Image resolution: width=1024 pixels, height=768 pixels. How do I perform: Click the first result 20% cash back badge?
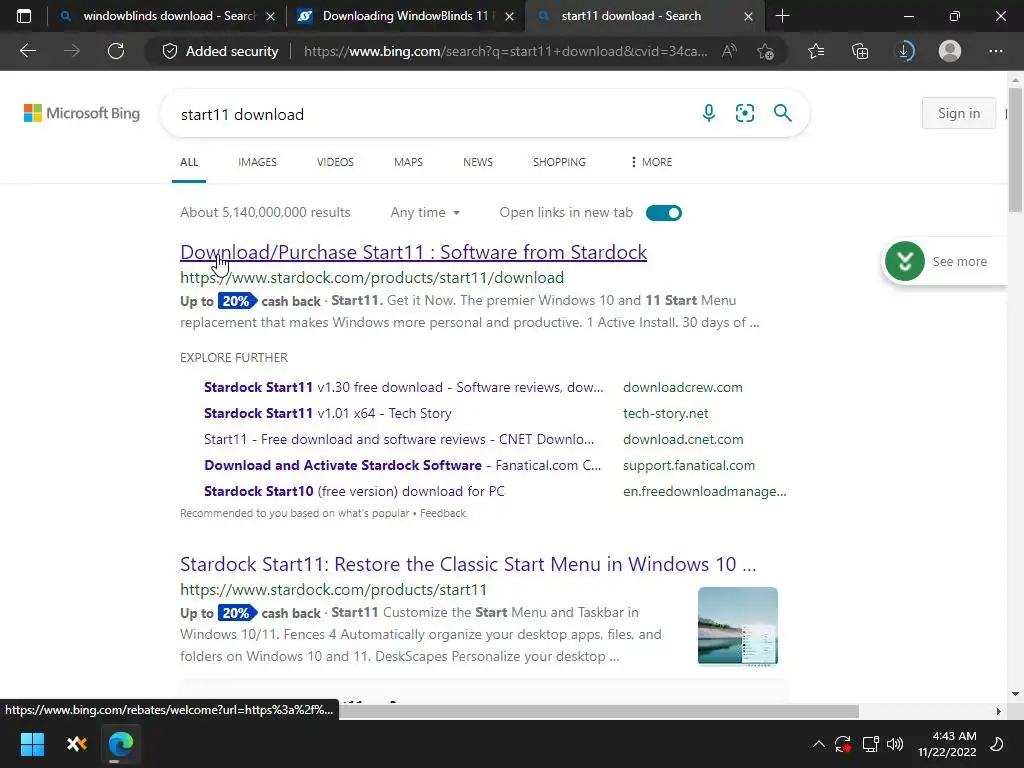tap(237, 301)
